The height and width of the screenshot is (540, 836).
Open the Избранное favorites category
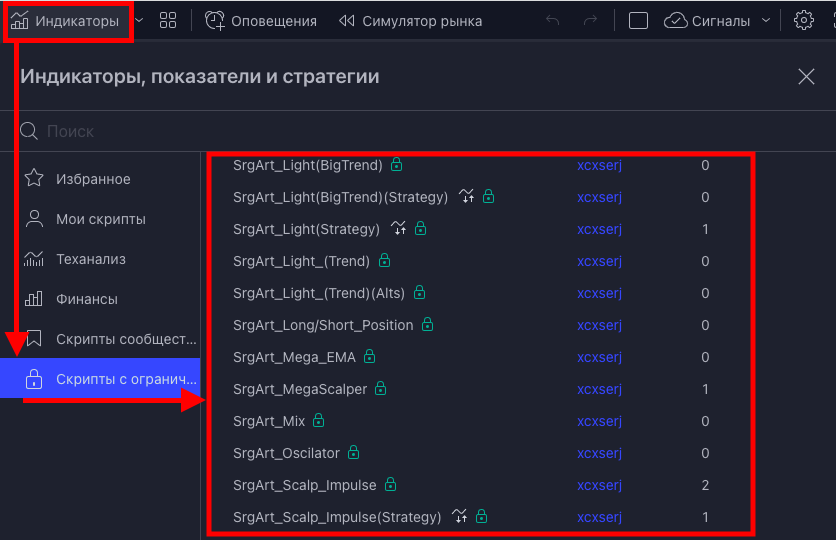(x=100, y=179)
